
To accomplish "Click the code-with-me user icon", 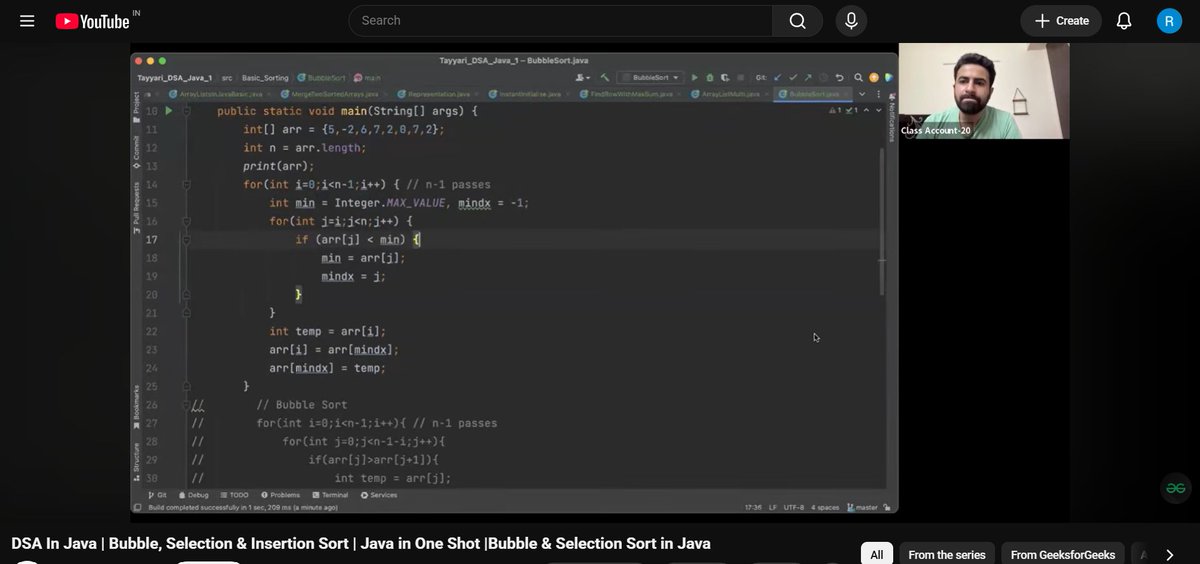I will pyautogui.click(x=582, y=77).
